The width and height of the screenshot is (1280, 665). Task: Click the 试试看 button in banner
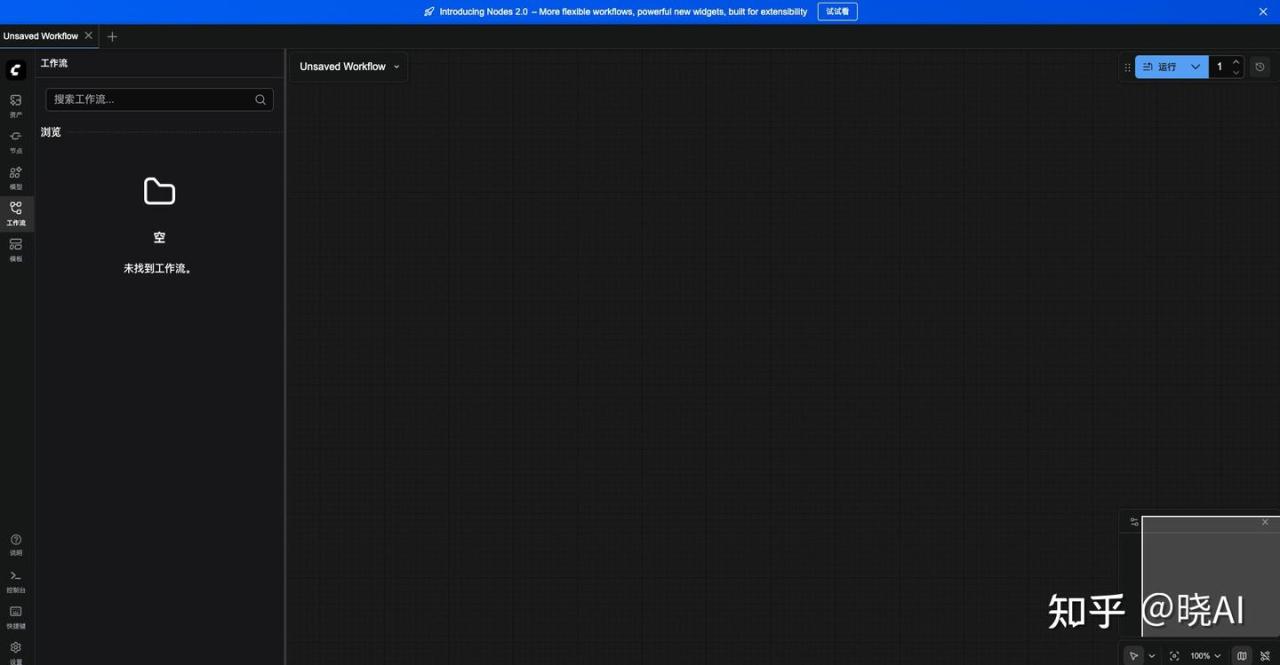point(837,12)
